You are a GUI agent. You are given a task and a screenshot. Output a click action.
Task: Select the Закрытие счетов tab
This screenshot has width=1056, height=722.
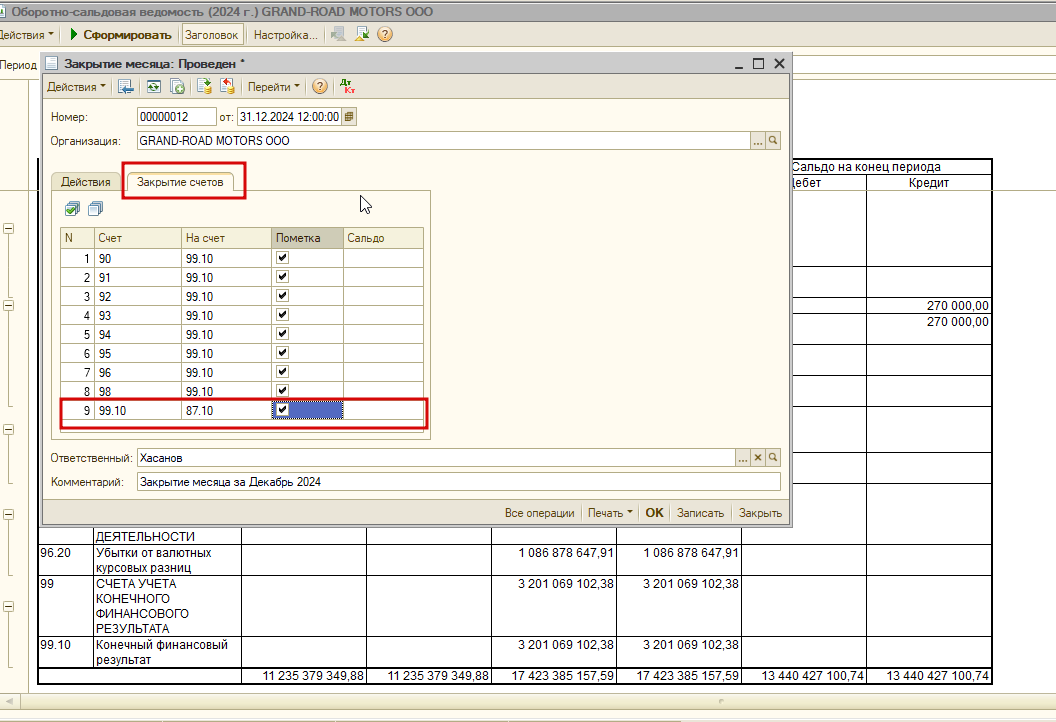coord(180,182)
